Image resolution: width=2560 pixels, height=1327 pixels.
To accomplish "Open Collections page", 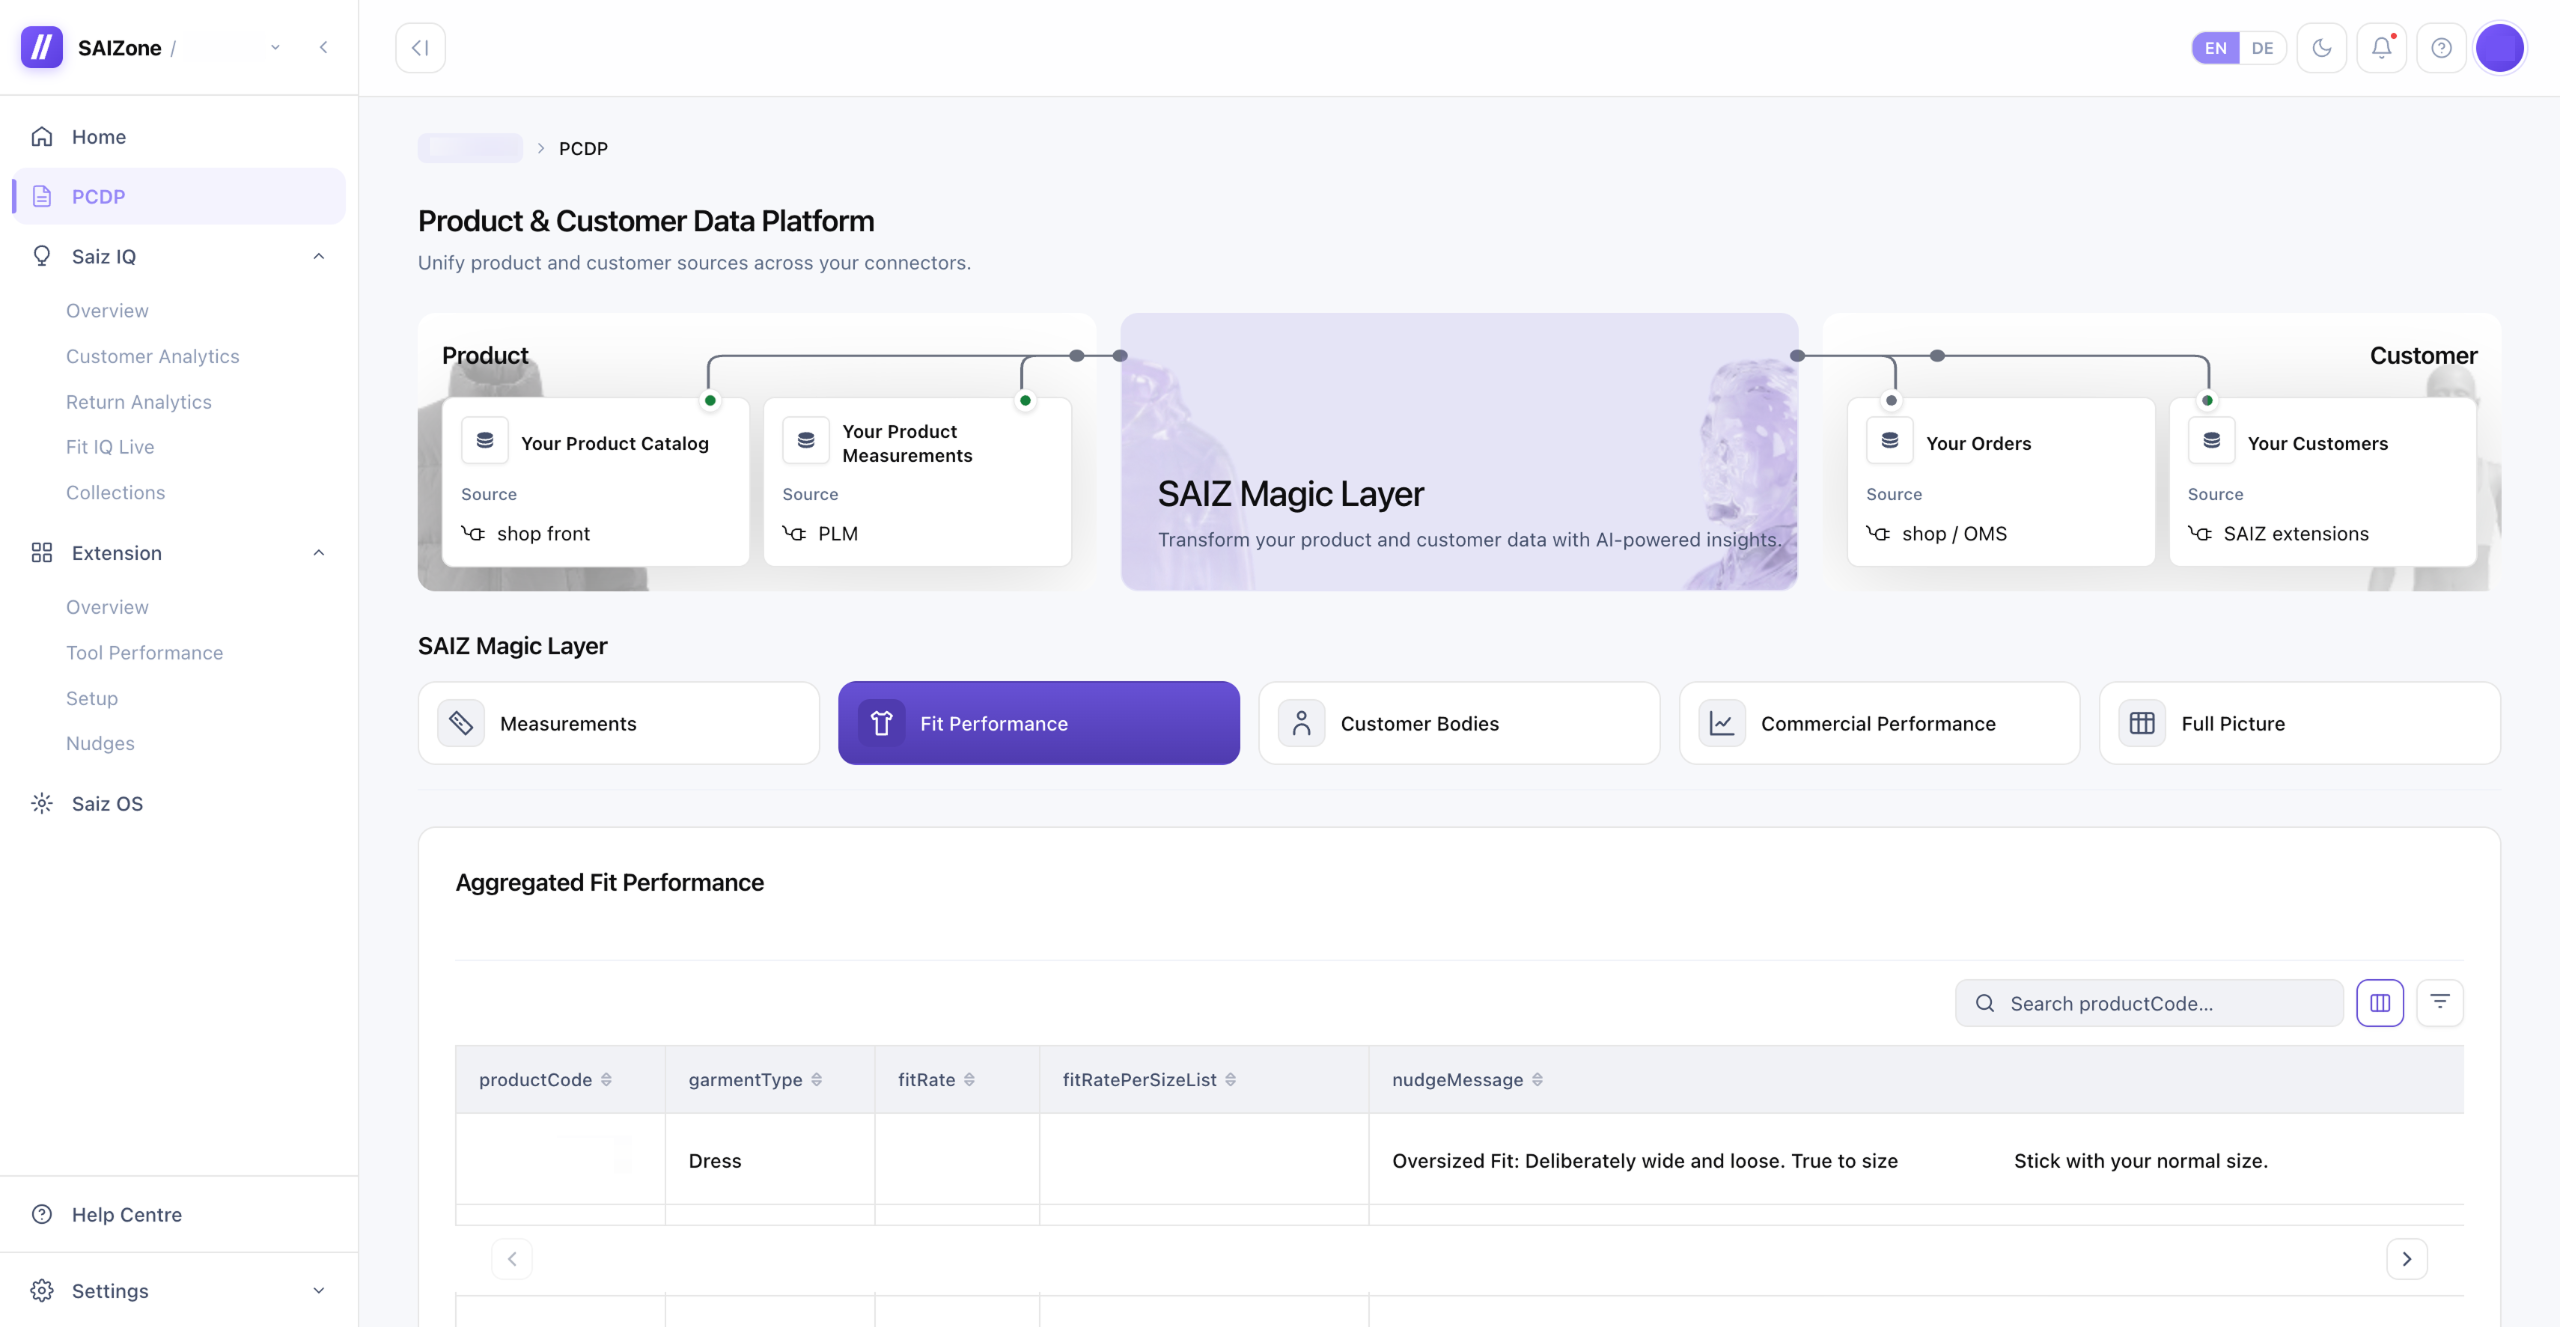I will coord(115,492).
